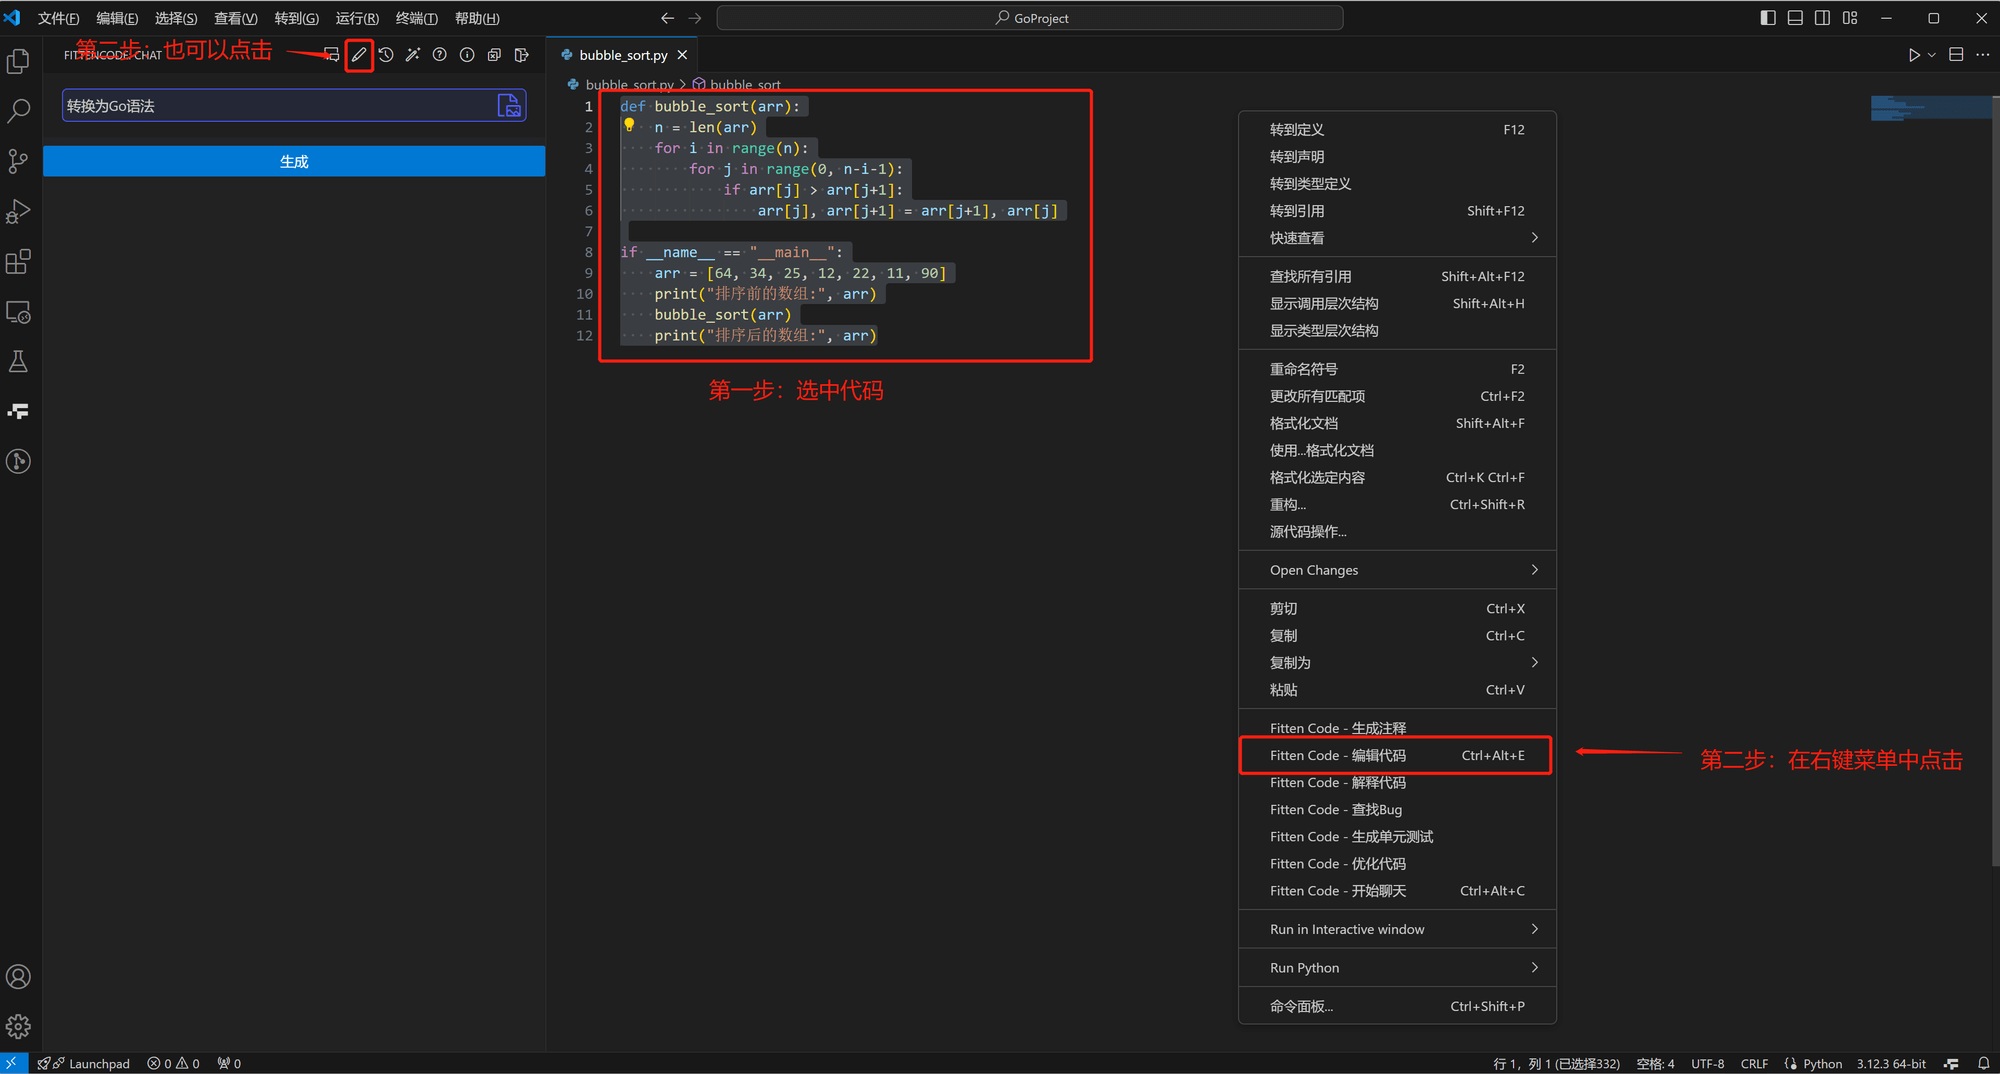
Task: Toggle the bottom Panel layout
Action: point(1795,18)
